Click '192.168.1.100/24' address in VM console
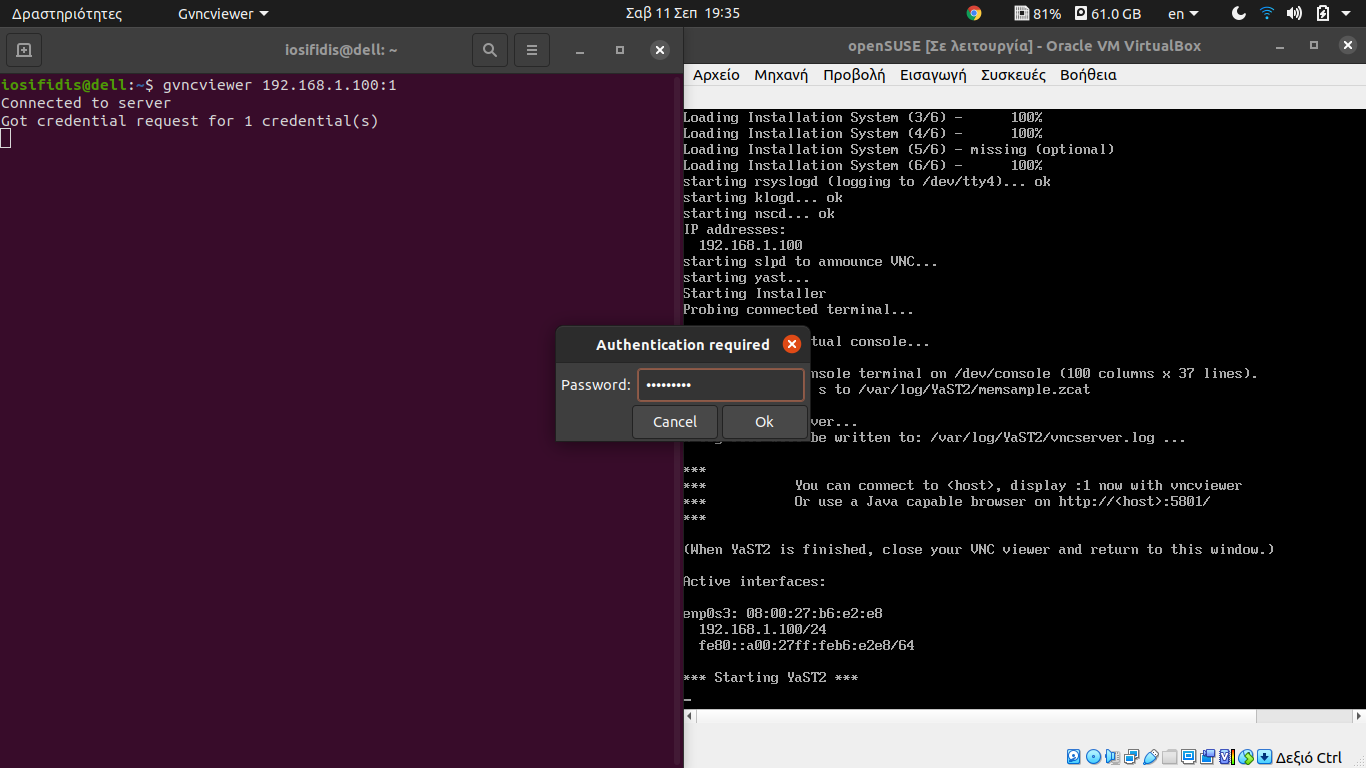This screenshot has width=1366, height=768. tap(763, 630)
